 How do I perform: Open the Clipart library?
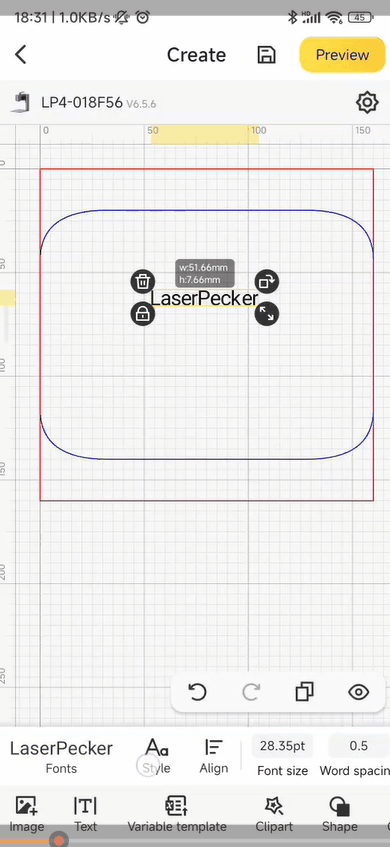(274, 814)
